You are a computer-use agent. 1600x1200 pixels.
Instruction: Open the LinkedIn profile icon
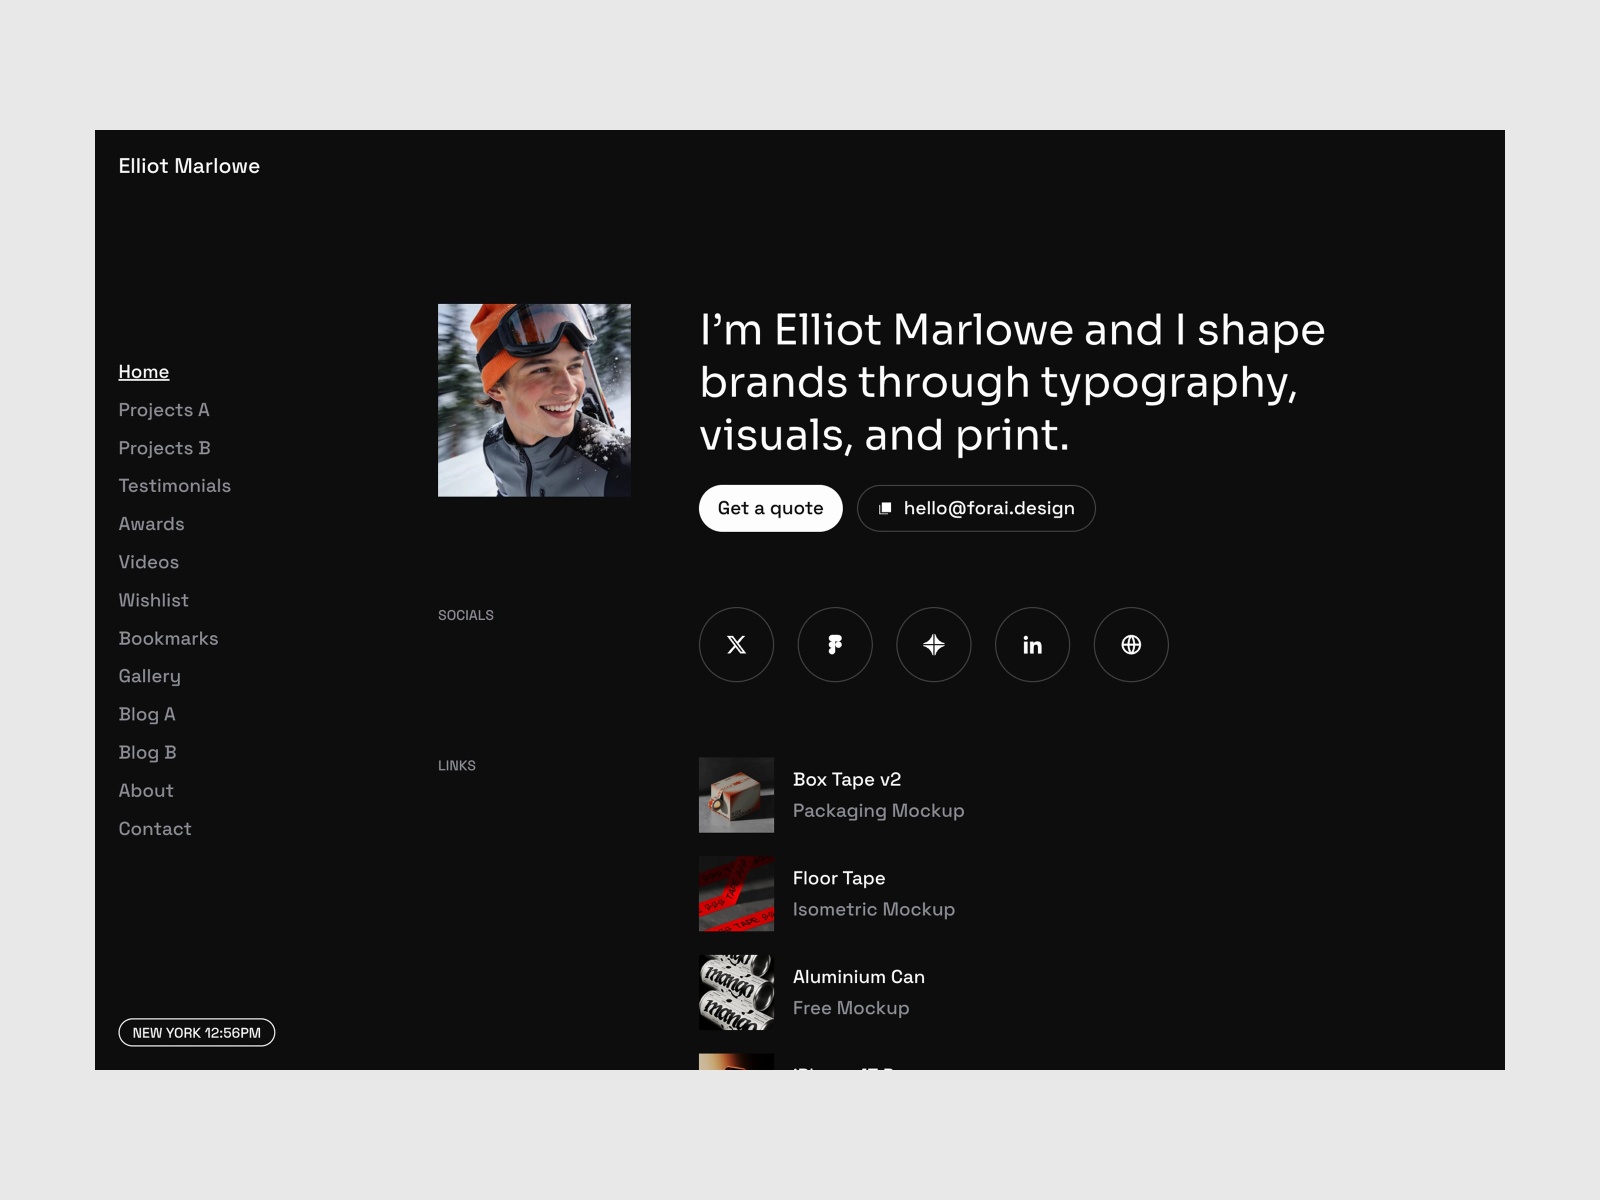click(1032, 646)
